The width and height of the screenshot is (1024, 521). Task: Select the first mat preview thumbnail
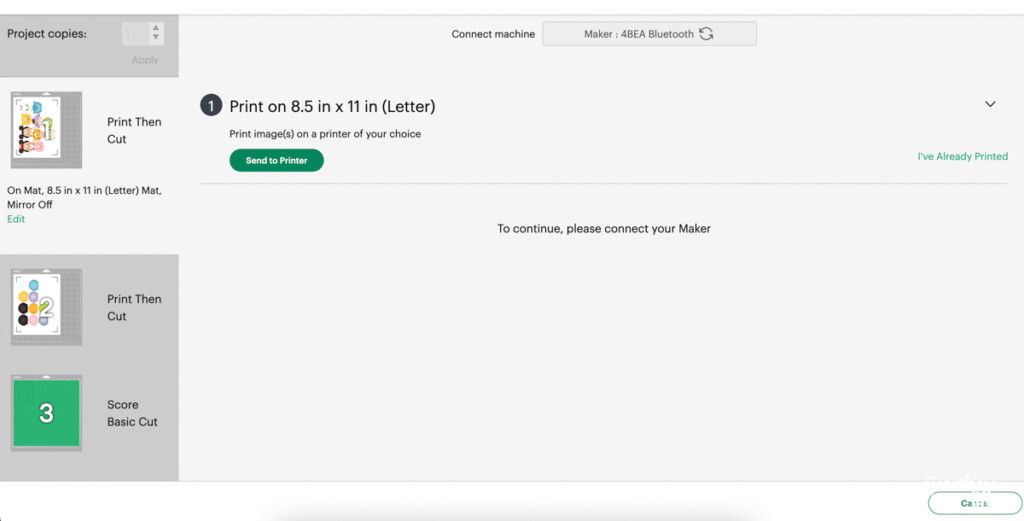click(46, 130)
